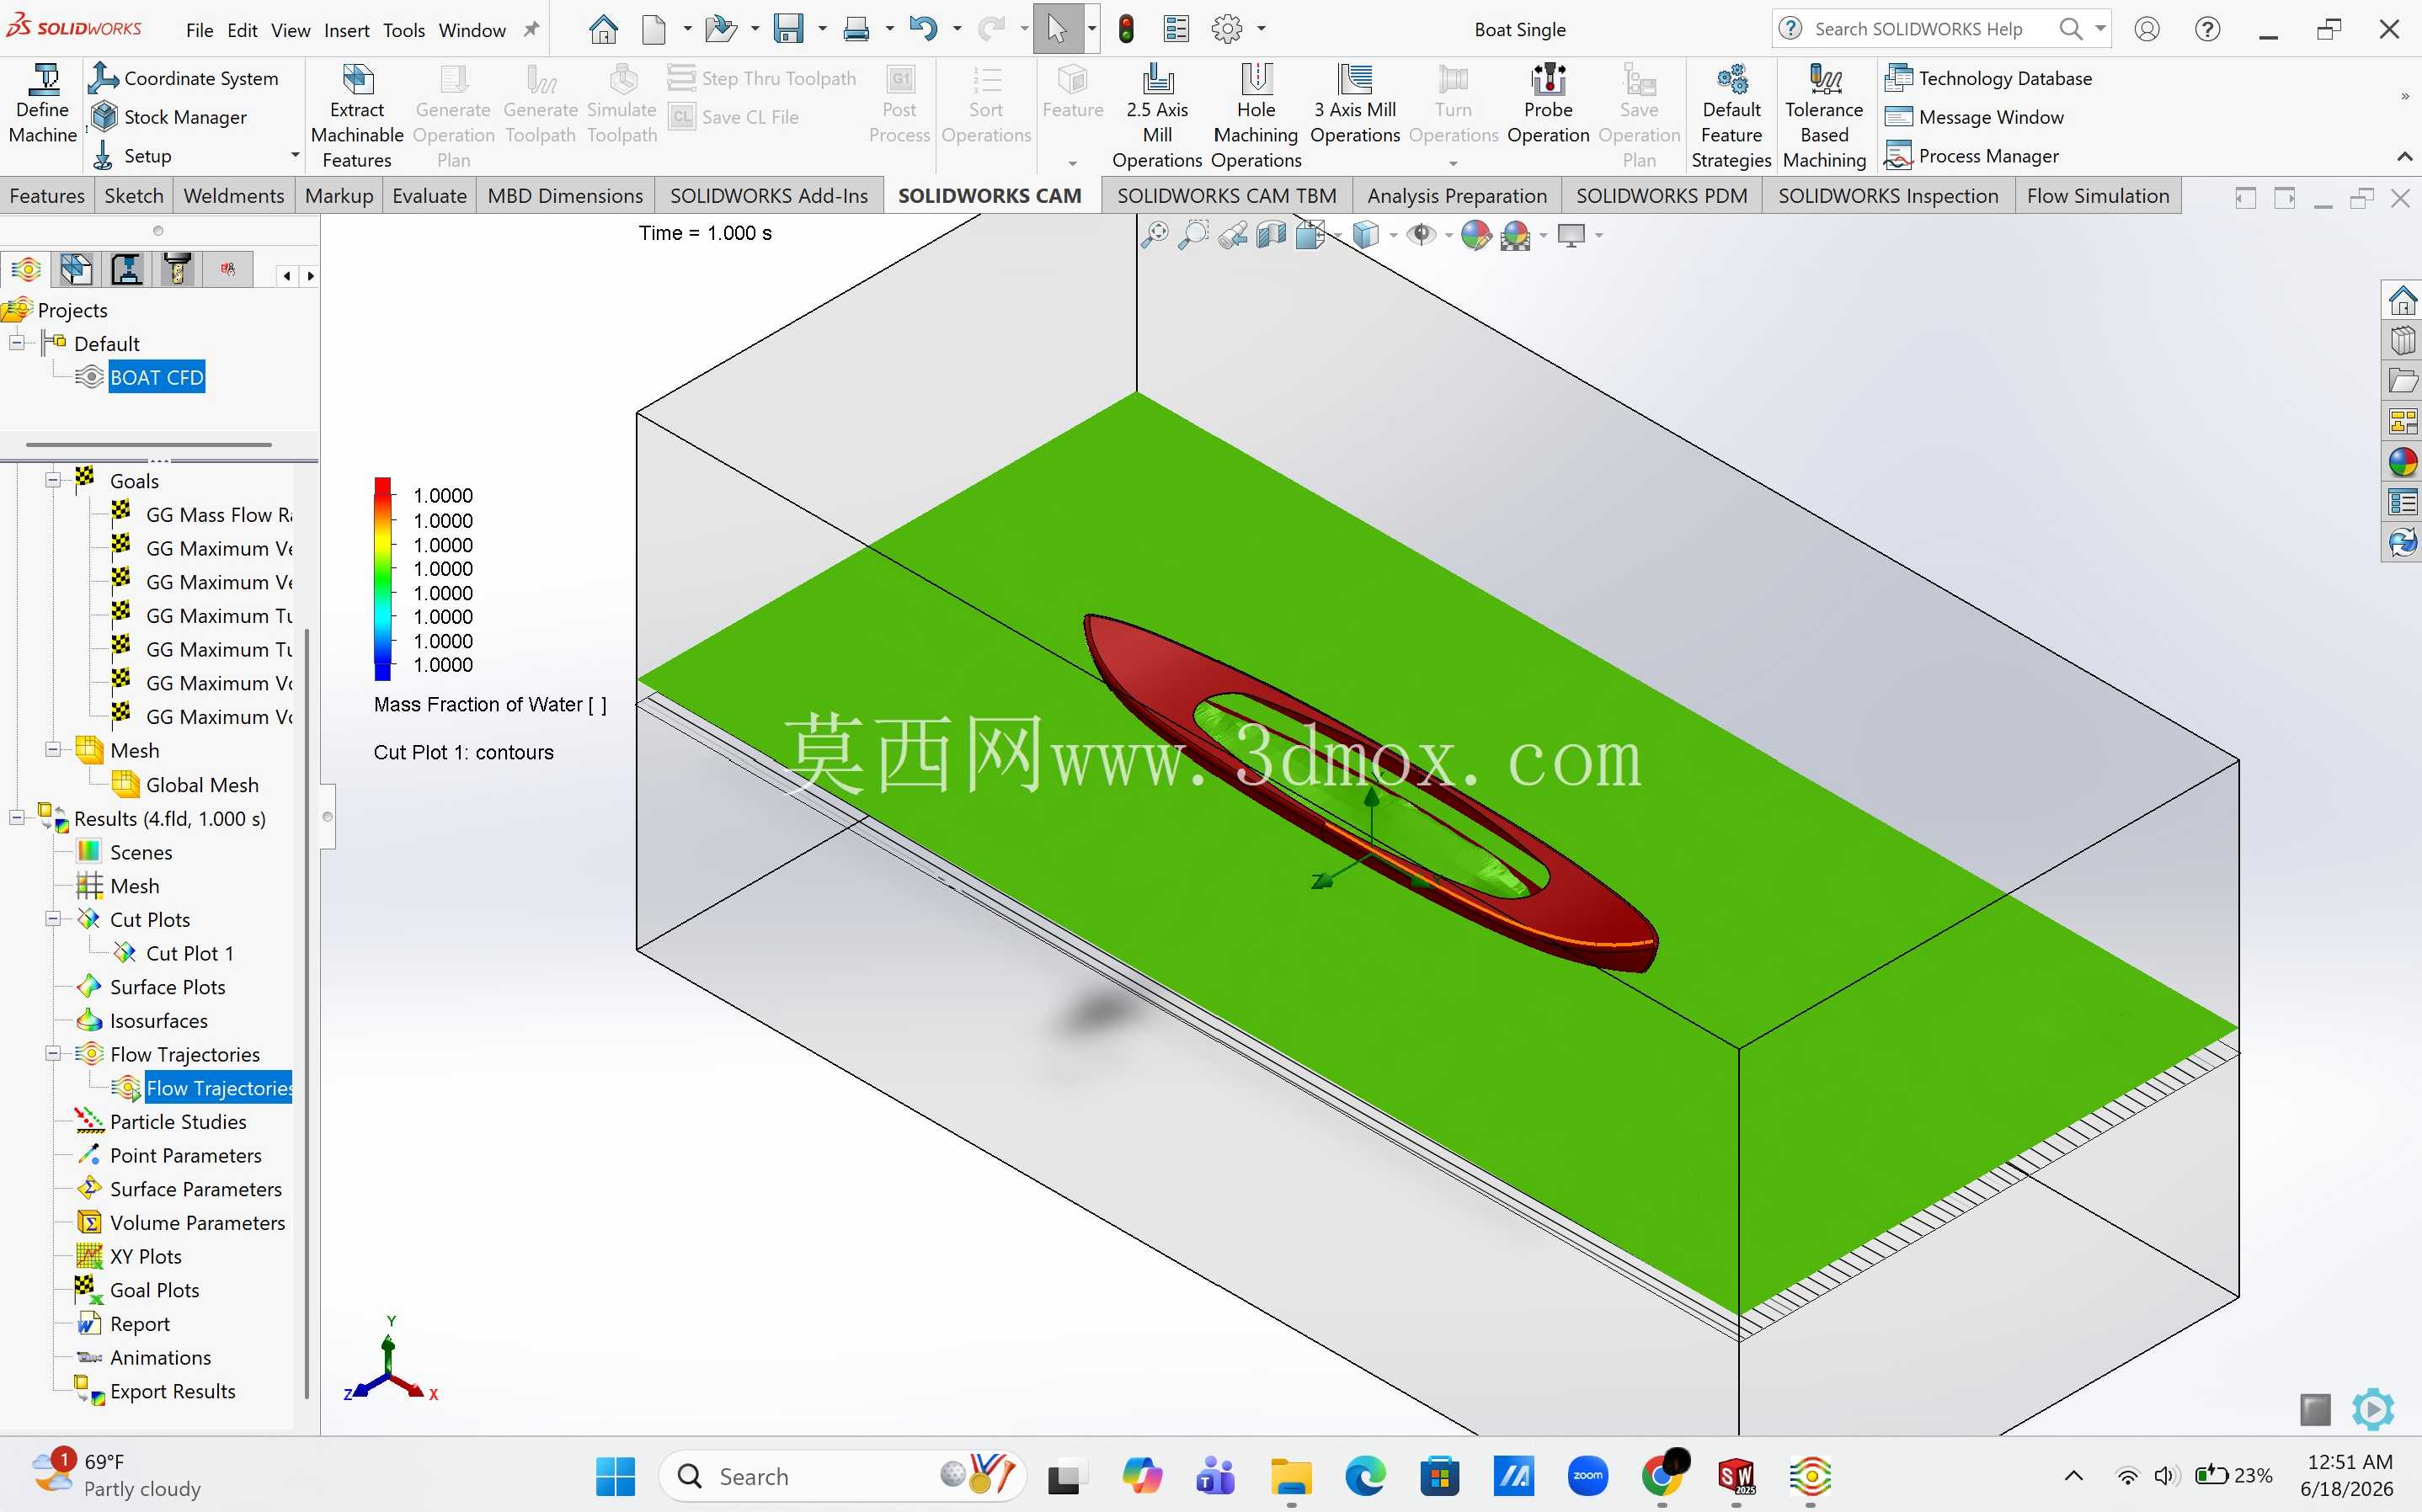The width and height of the screenshot is (2422, 1512).
Task: Click the Rebuild traffic light icon
Action: coord(1126,29)
